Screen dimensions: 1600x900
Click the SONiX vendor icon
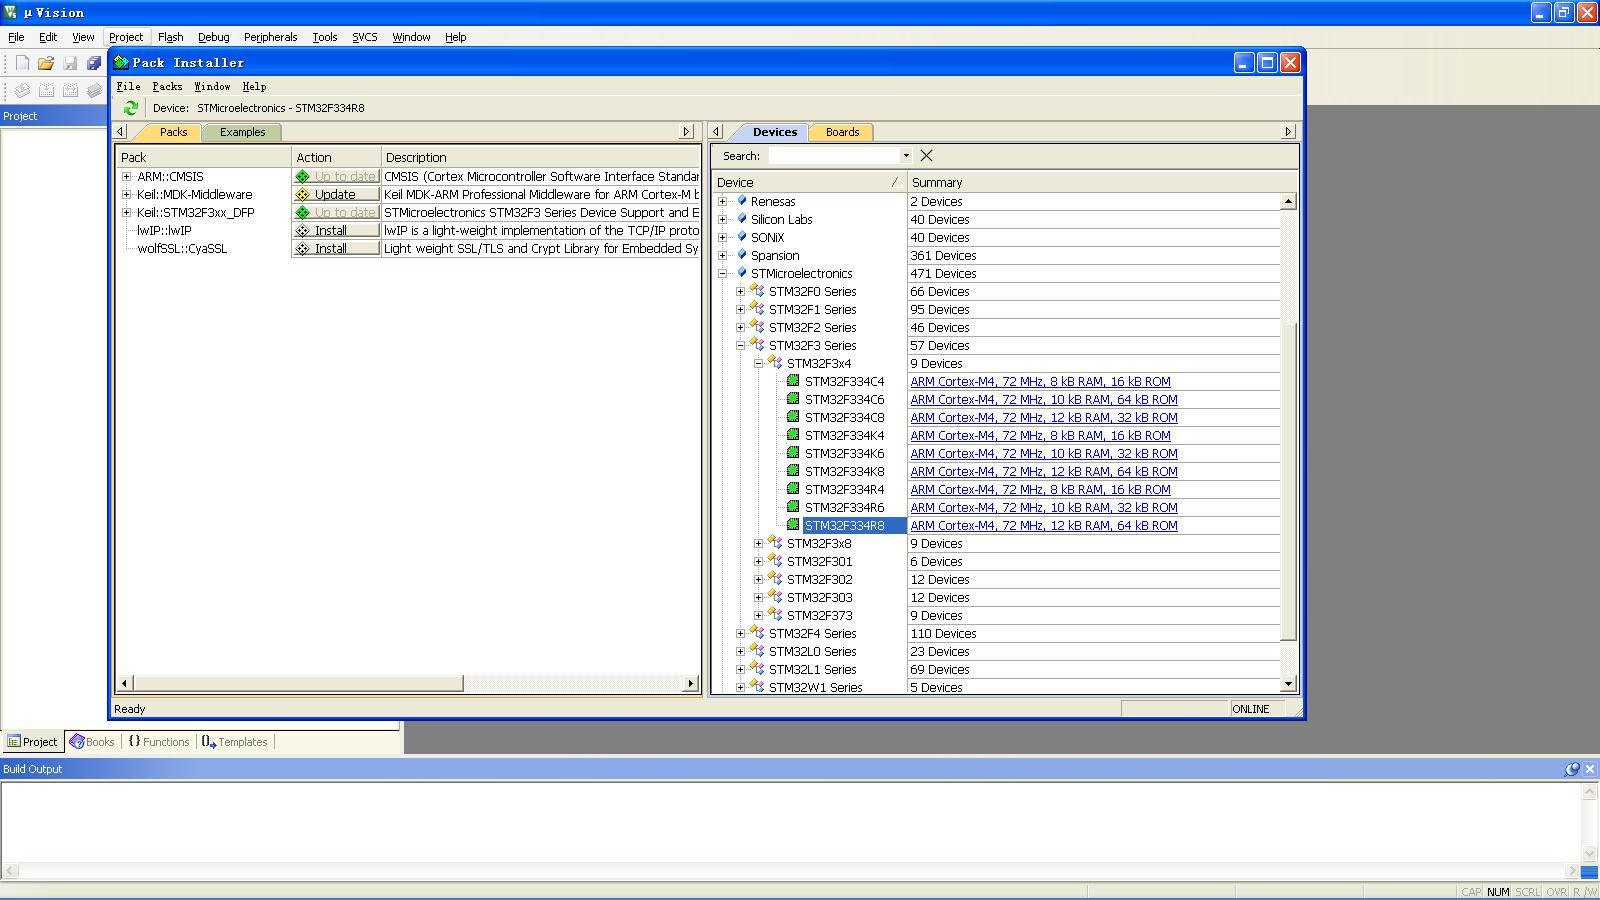pyautogui.click(x=742, y=237)
